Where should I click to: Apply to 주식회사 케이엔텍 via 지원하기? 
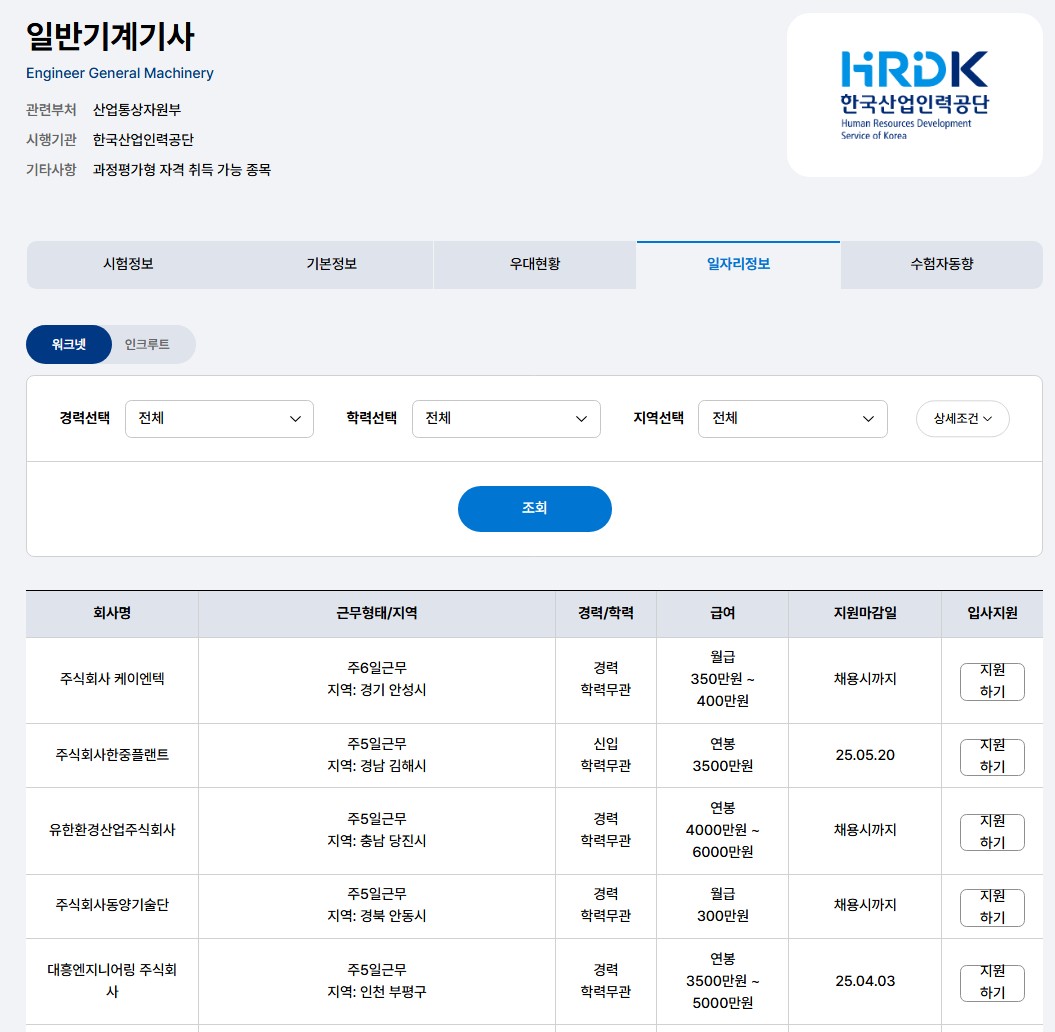pyautogui.click(x=991, y=681)
